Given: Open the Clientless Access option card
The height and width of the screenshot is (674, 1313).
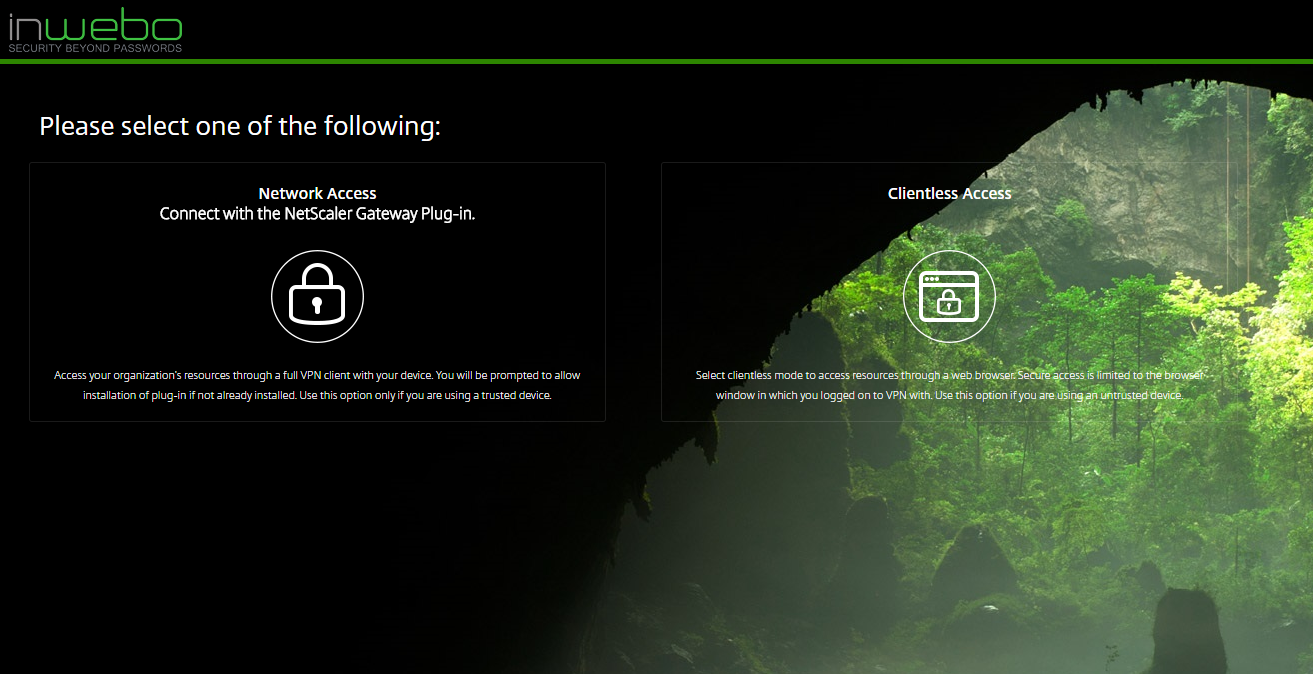Looking at the screenshot, I should (x=949, y=292).
